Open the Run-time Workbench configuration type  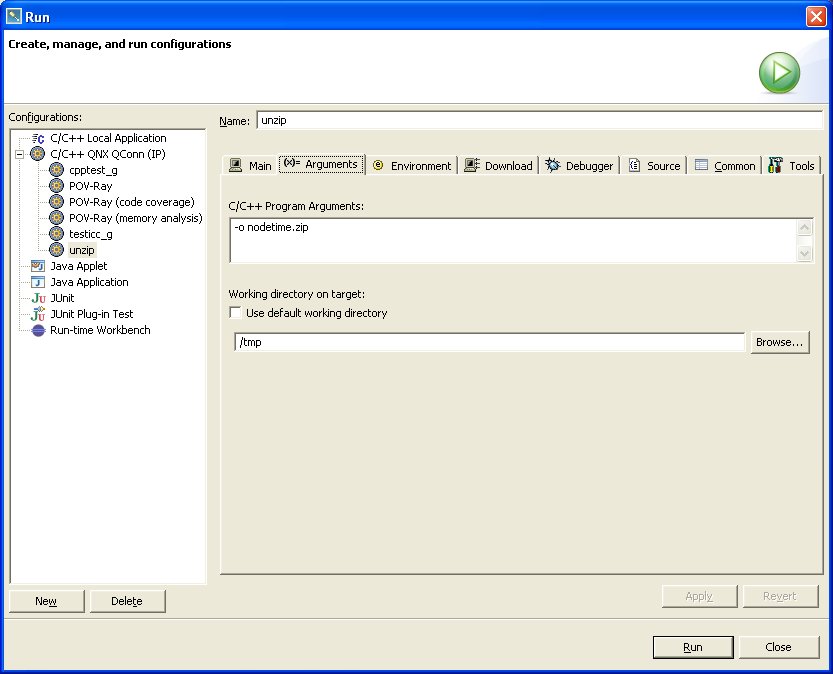coord(100,330)
